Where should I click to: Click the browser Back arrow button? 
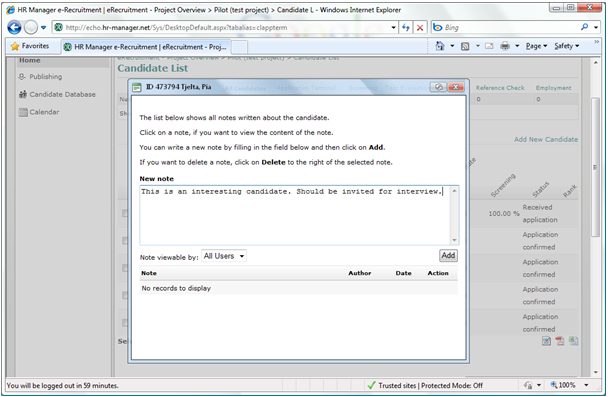pos(14,28)
